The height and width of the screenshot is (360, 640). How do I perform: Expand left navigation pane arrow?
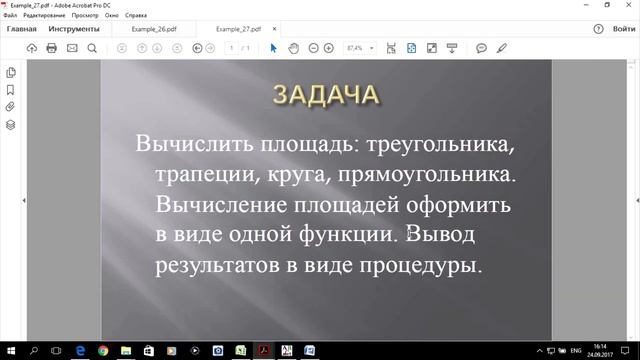click(x=24, y=200)
